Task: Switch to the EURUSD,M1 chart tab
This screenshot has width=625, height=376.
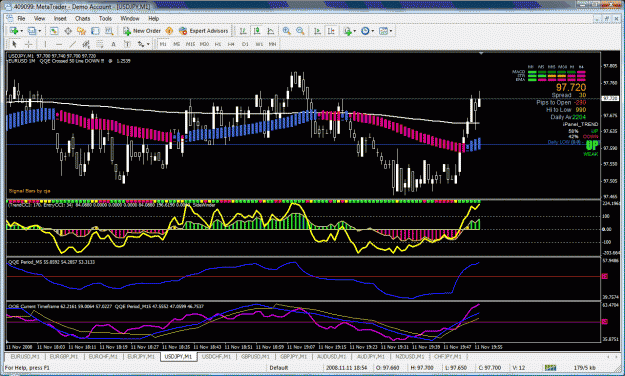Action: 25,356
